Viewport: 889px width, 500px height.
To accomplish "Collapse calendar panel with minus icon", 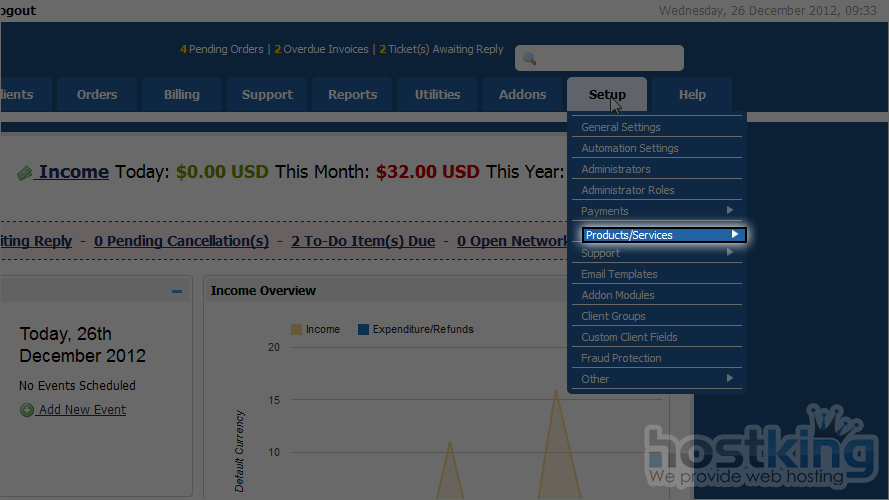I will (177, 291).
